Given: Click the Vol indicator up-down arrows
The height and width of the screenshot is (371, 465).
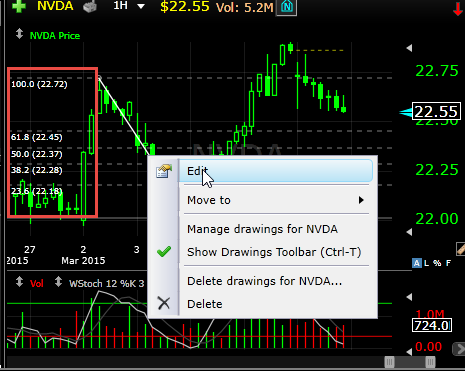Looking at the screenshot, I should tap(19, 282).
